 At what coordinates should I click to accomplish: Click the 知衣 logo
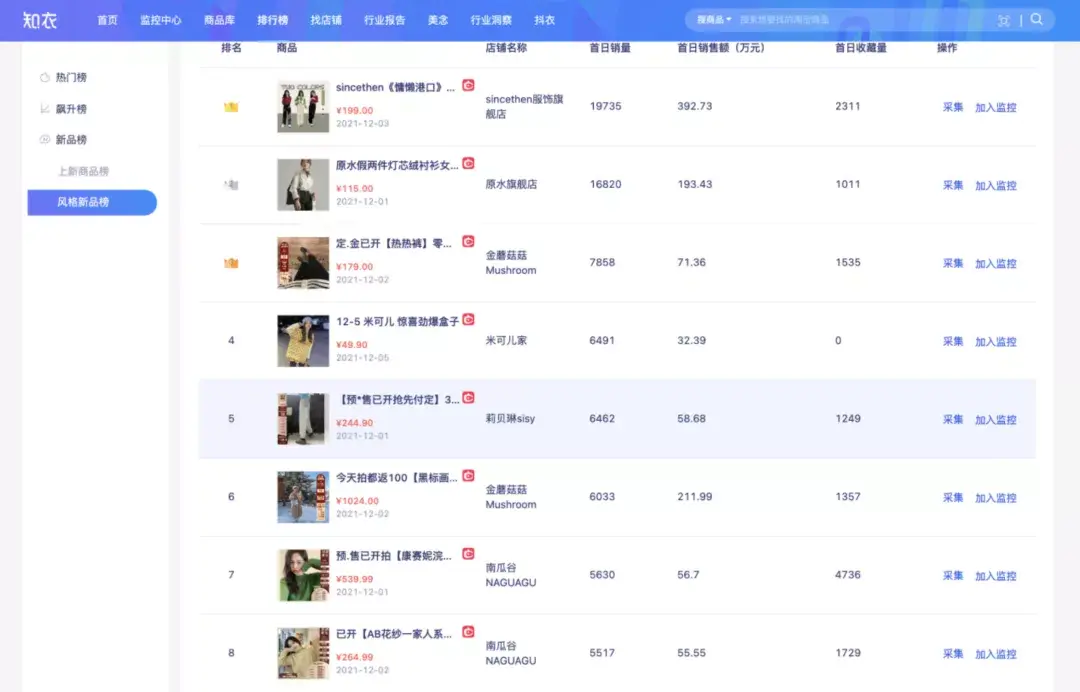[x=39, y=20]
